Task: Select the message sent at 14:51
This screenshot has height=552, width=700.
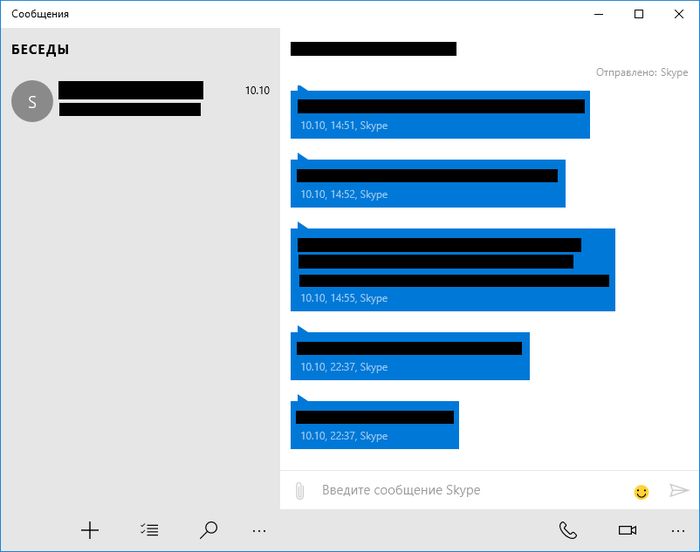Action: tap(440, 115)
